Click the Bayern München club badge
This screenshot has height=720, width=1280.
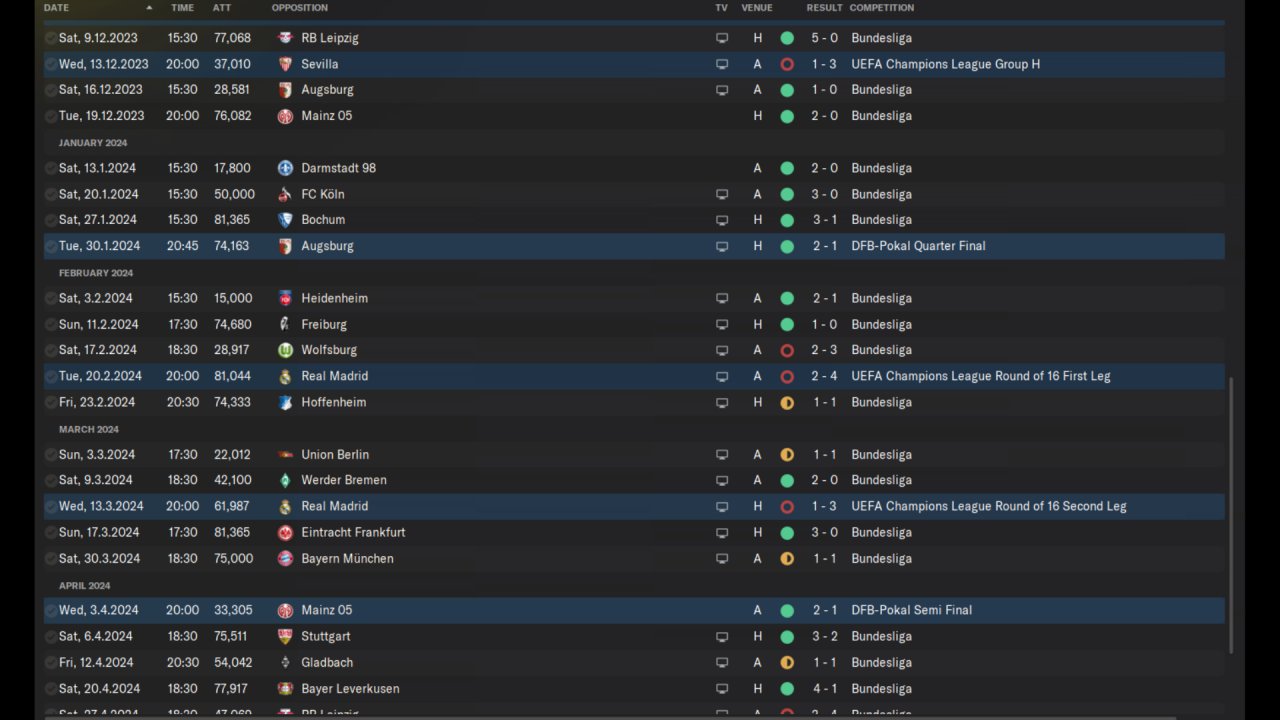pos(285,559)
